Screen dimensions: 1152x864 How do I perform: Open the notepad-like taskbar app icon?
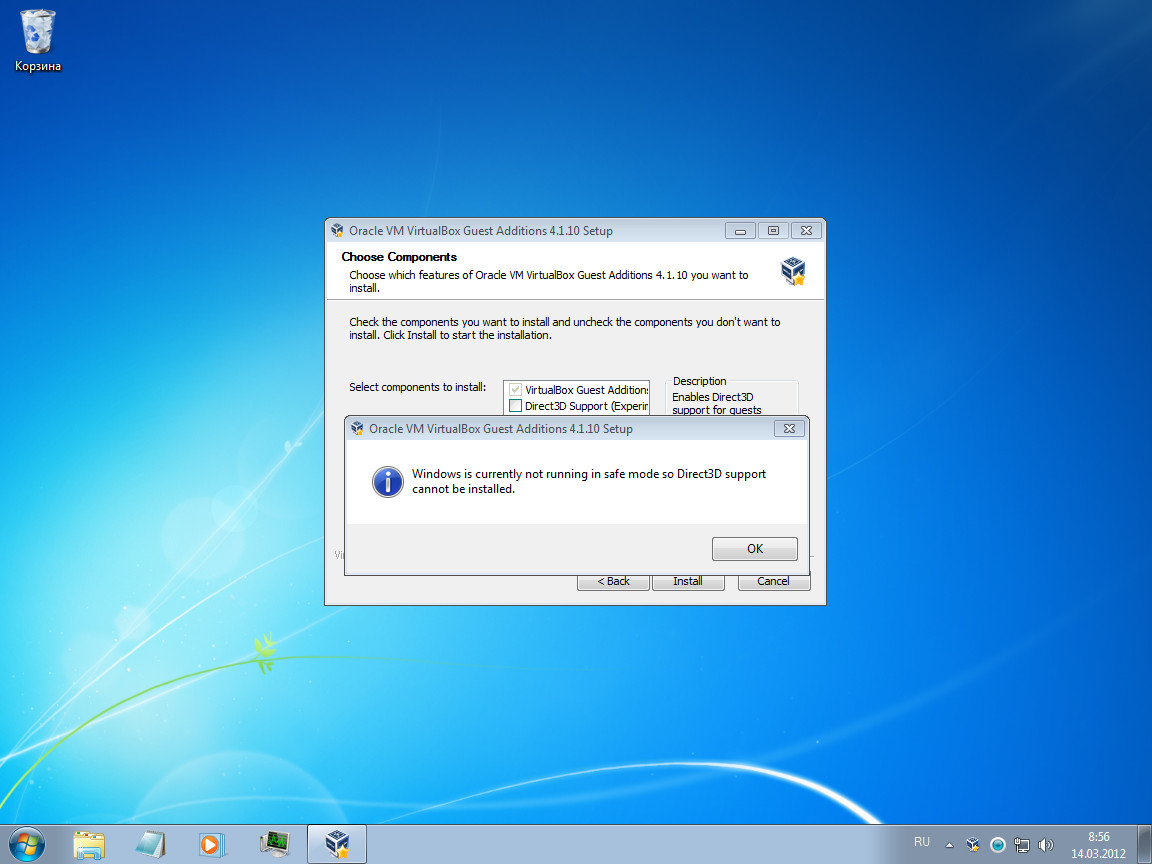coord(150,845)
